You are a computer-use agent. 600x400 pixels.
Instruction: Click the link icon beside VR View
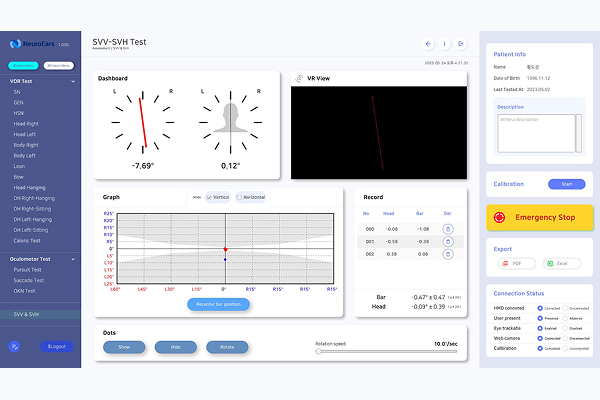pyautogui.click(x=299, y=77)
